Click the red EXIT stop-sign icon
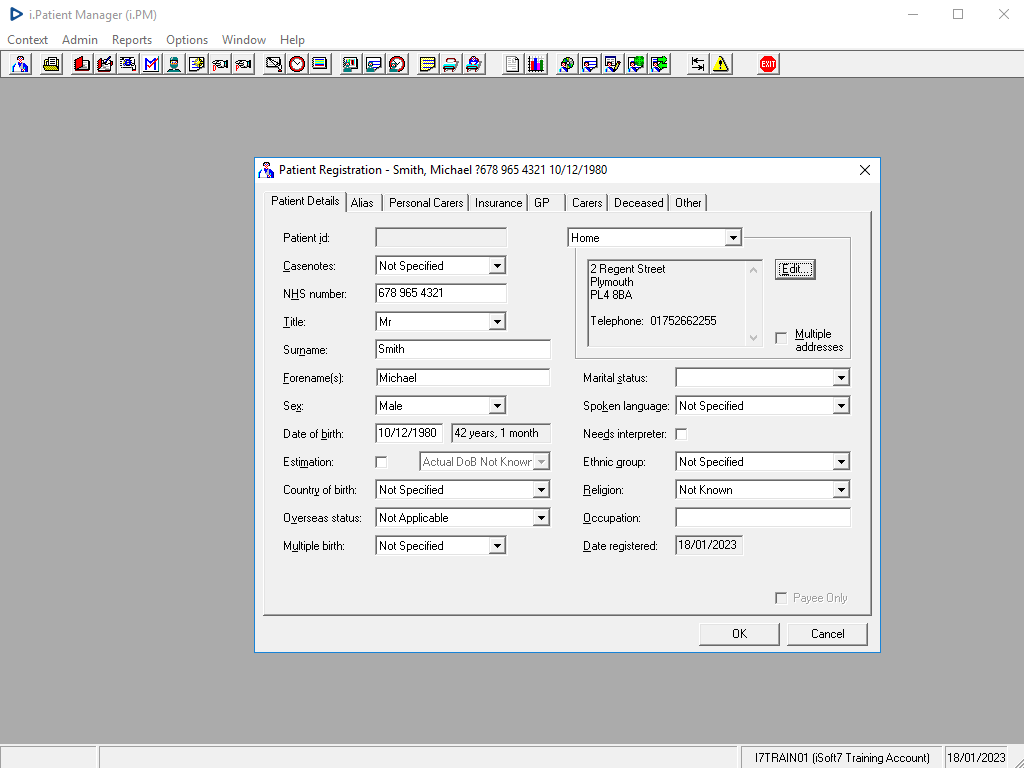The width and height of the screenshot is (1024, 768). [x=768, y=64]
